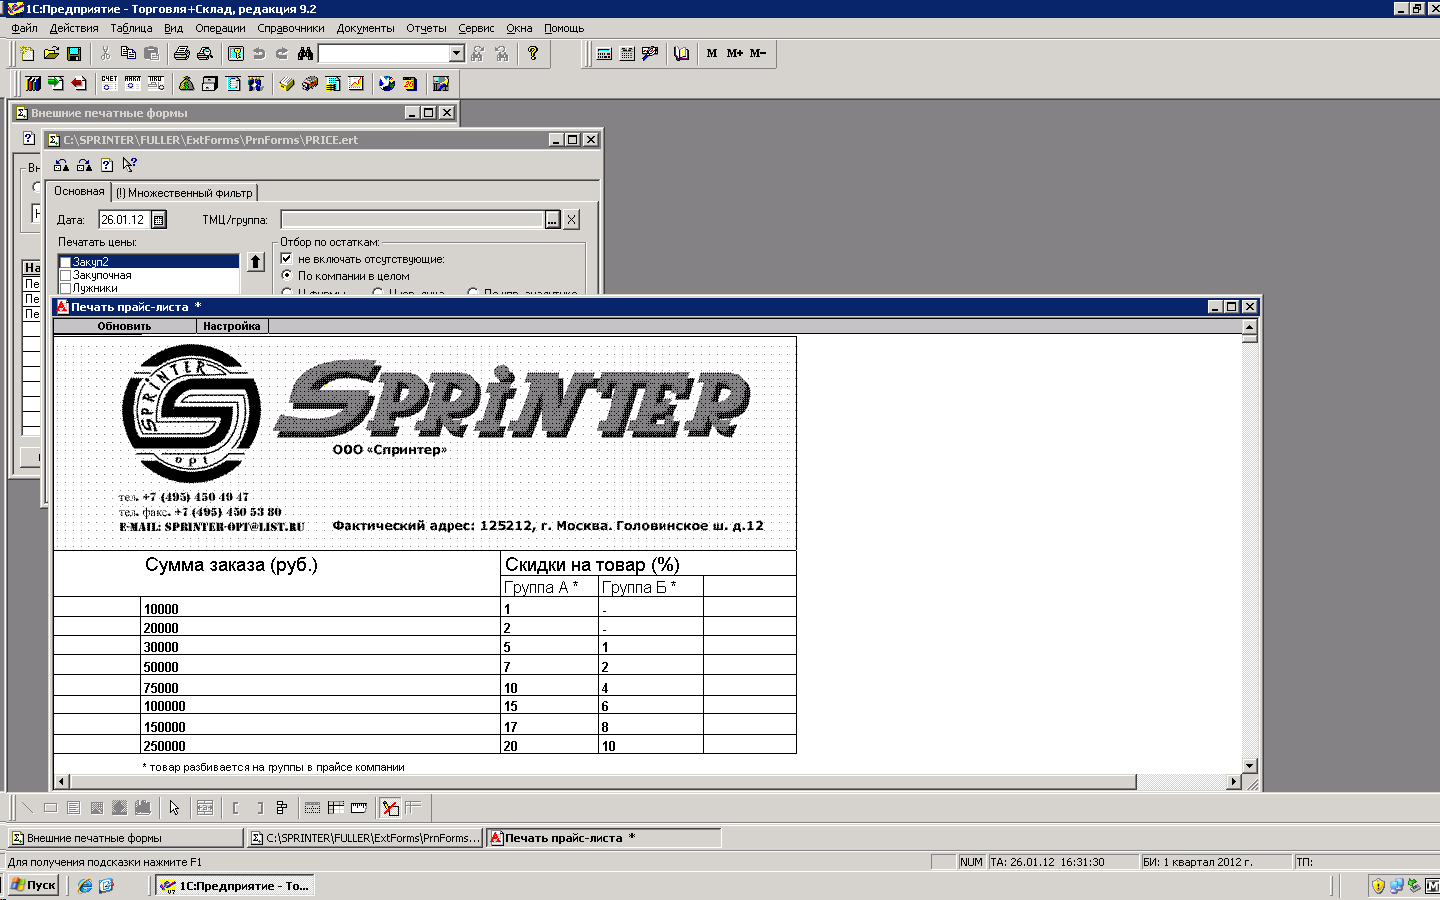Click the Пуск start button
This screenshot has width=1440, height=900.
[34, 885]
